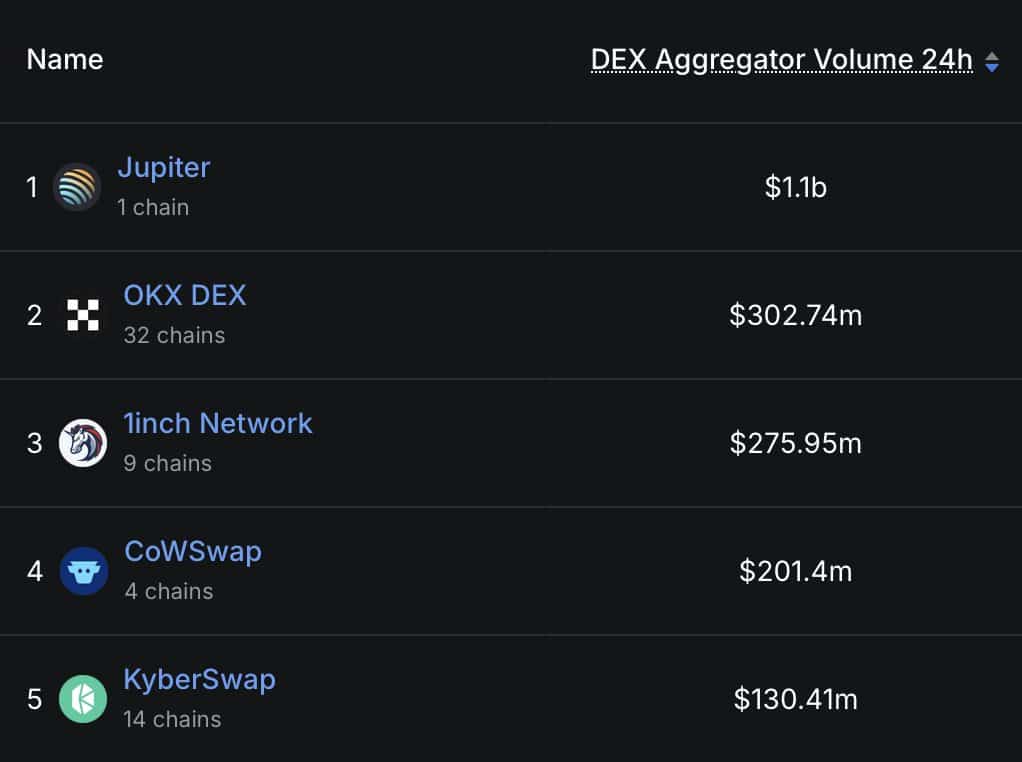The height and width of the screenshot is (762, 1022).
Task: Open the KyberSwap protocol link
Action: (199, 680)
